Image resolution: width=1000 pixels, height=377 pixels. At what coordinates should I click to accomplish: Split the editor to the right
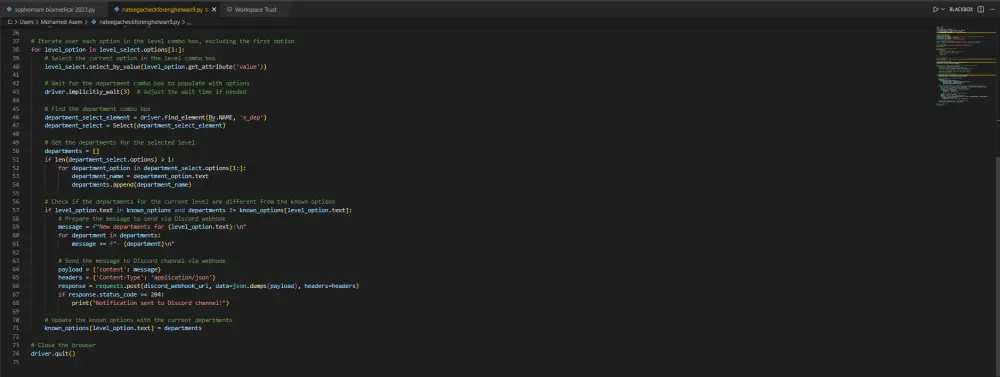coord(980,10)
